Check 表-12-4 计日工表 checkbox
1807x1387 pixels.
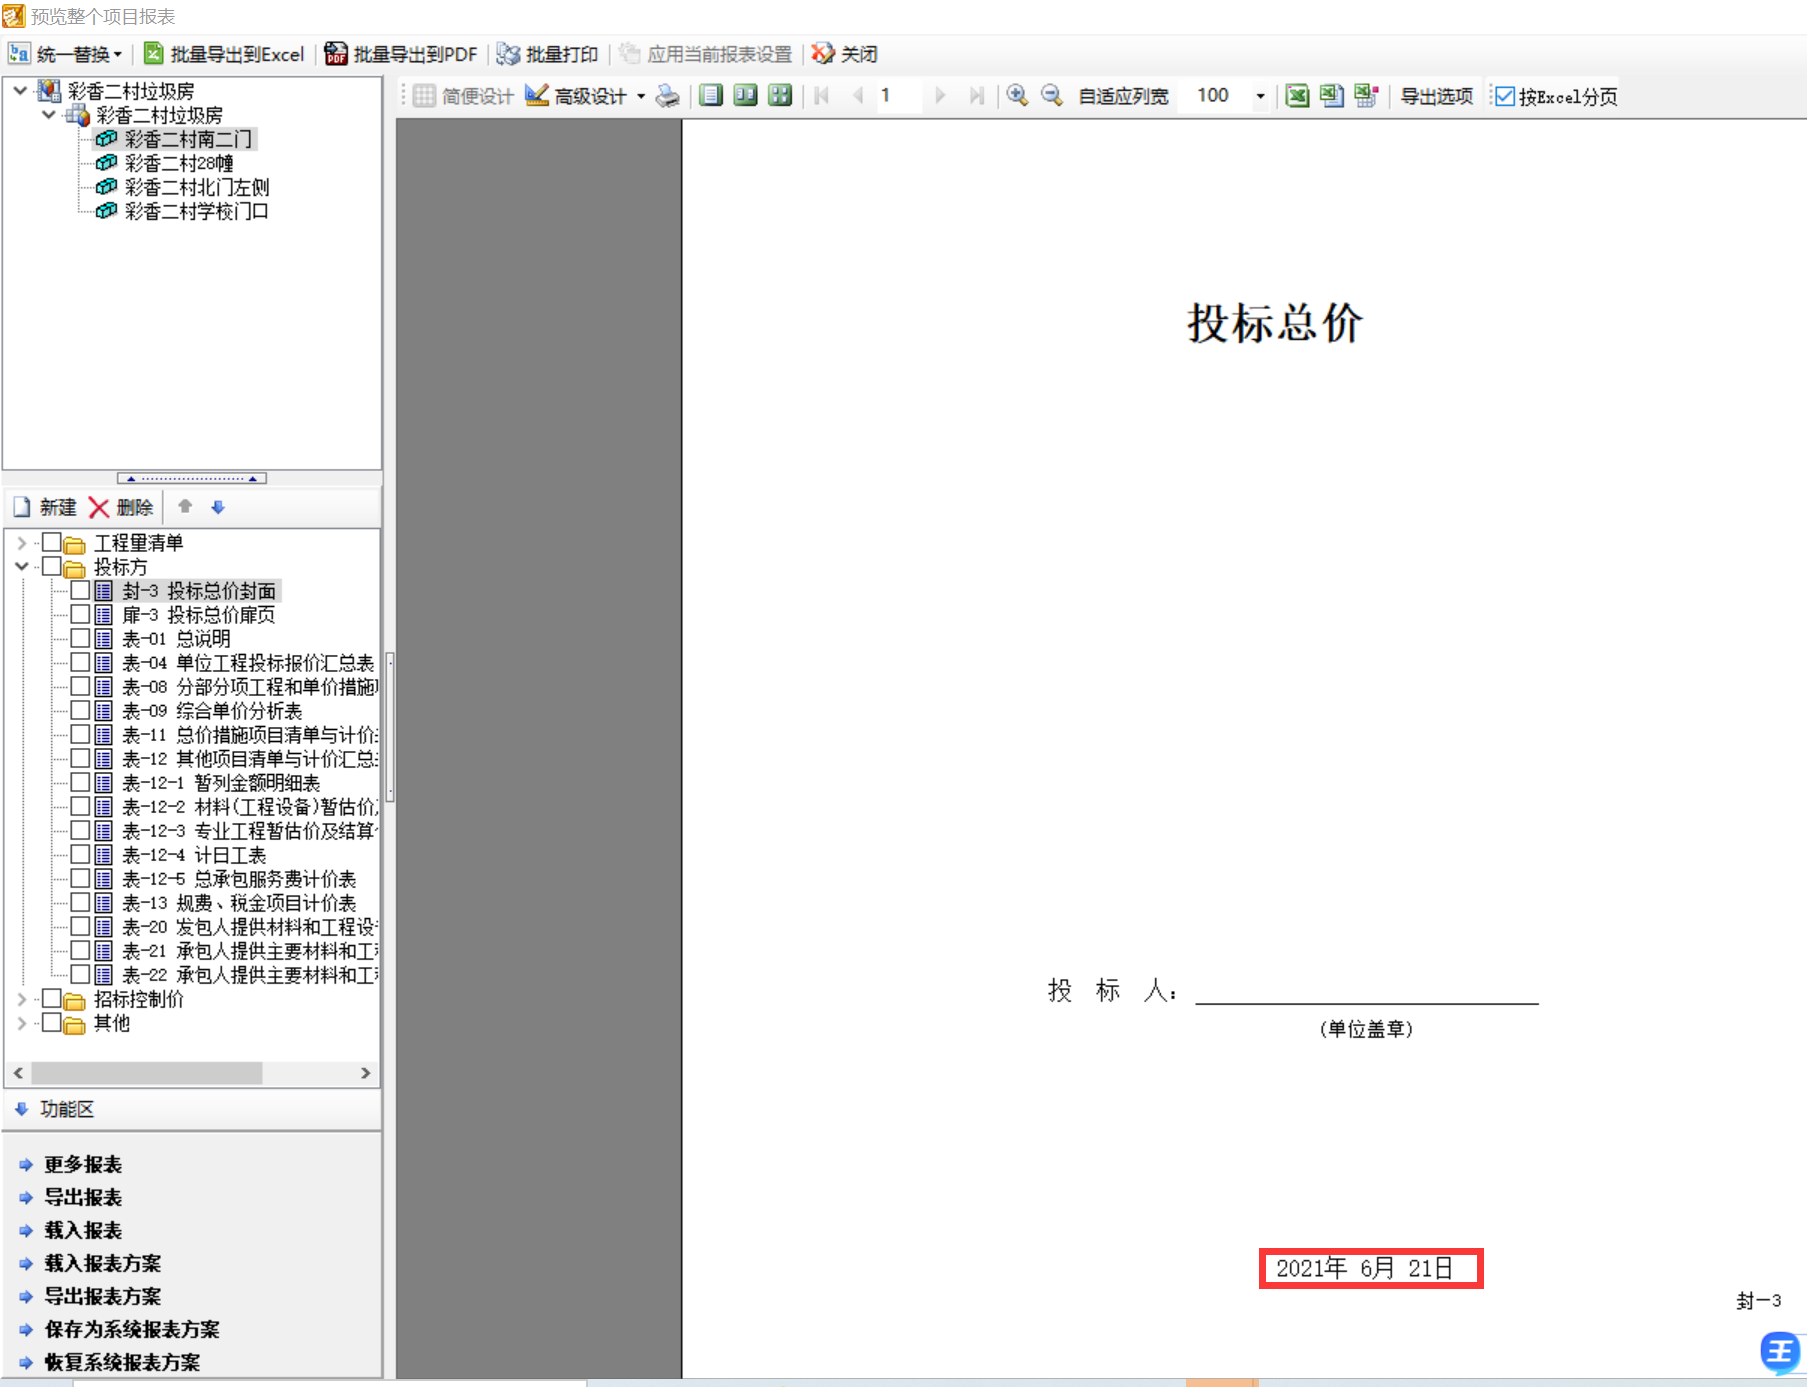click(x=80, y=854)
